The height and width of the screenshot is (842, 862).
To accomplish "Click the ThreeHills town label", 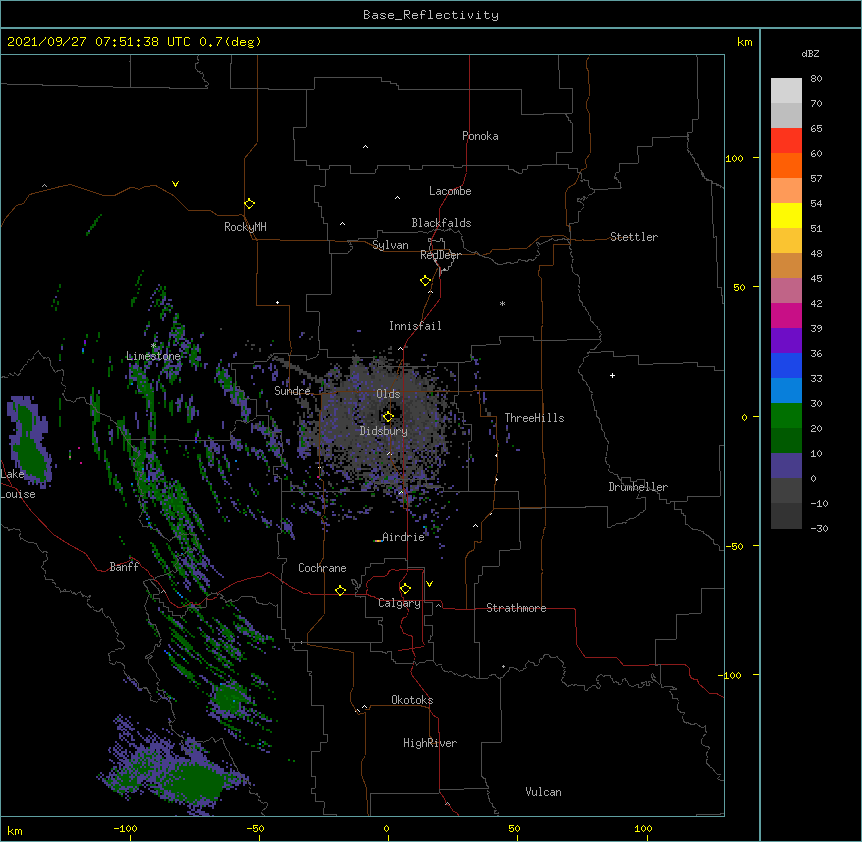I will click(534, 418).
